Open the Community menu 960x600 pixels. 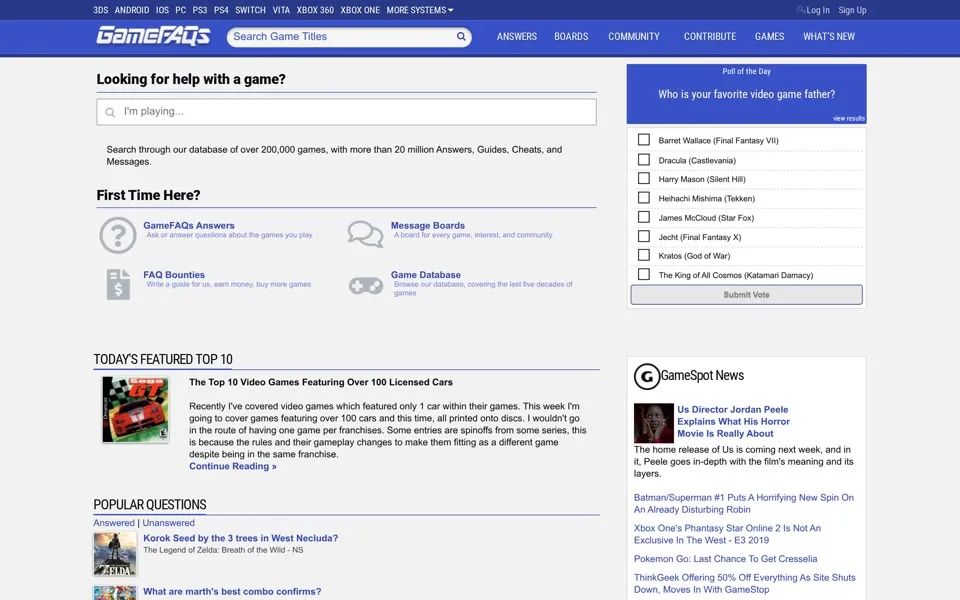pos(634,37)
